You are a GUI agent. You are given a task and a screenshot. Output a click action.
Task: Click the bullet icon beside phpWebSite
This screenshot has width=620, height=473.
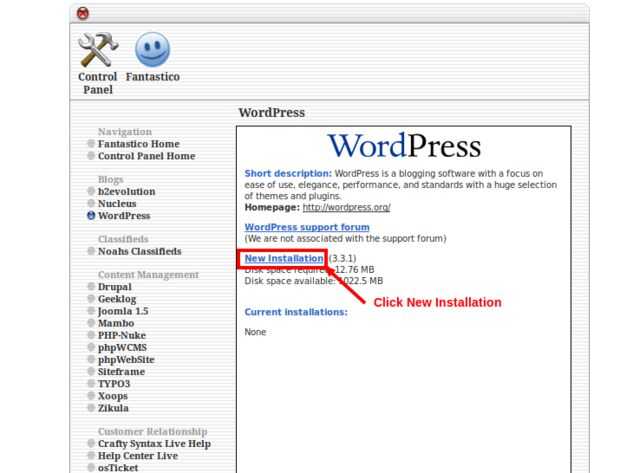click(x=91, y=359)
